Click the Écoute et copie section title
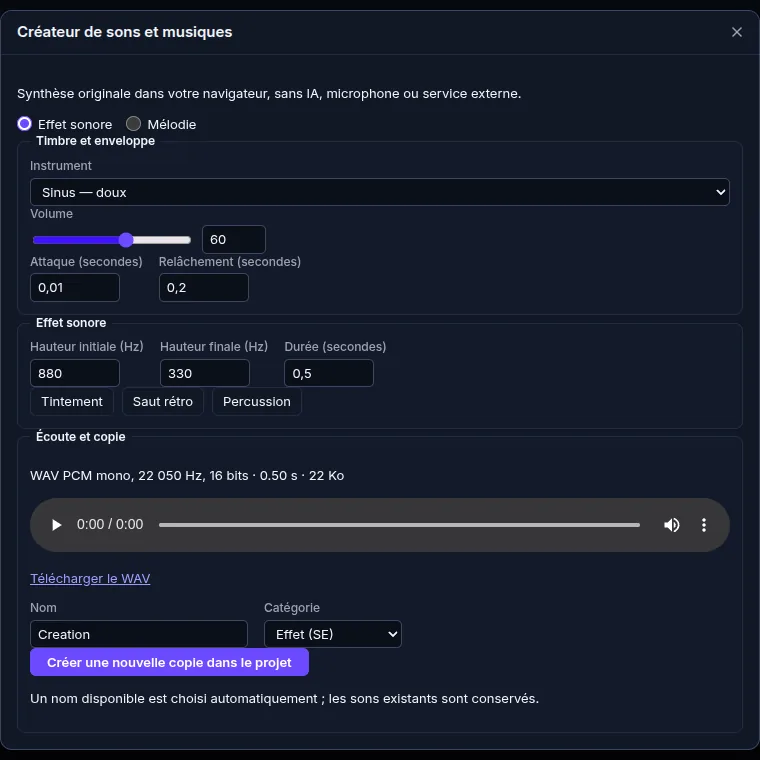 point(80,437)
